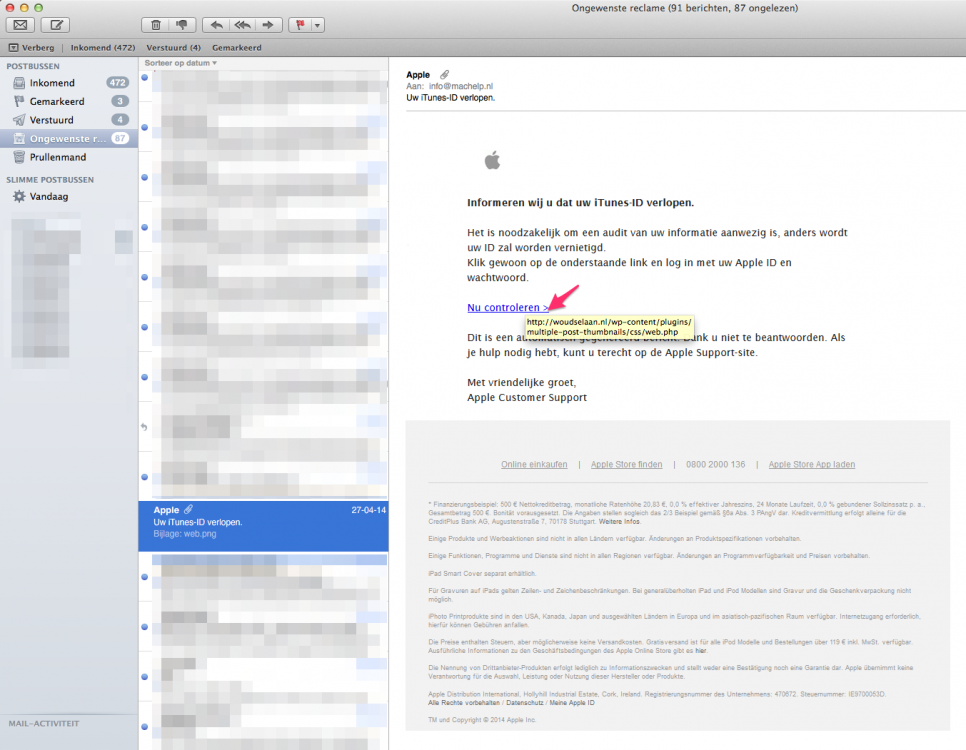This screenshot has height=750, width=966.
Task: Click the window's green zoom button
Action: tap(38, 7)
